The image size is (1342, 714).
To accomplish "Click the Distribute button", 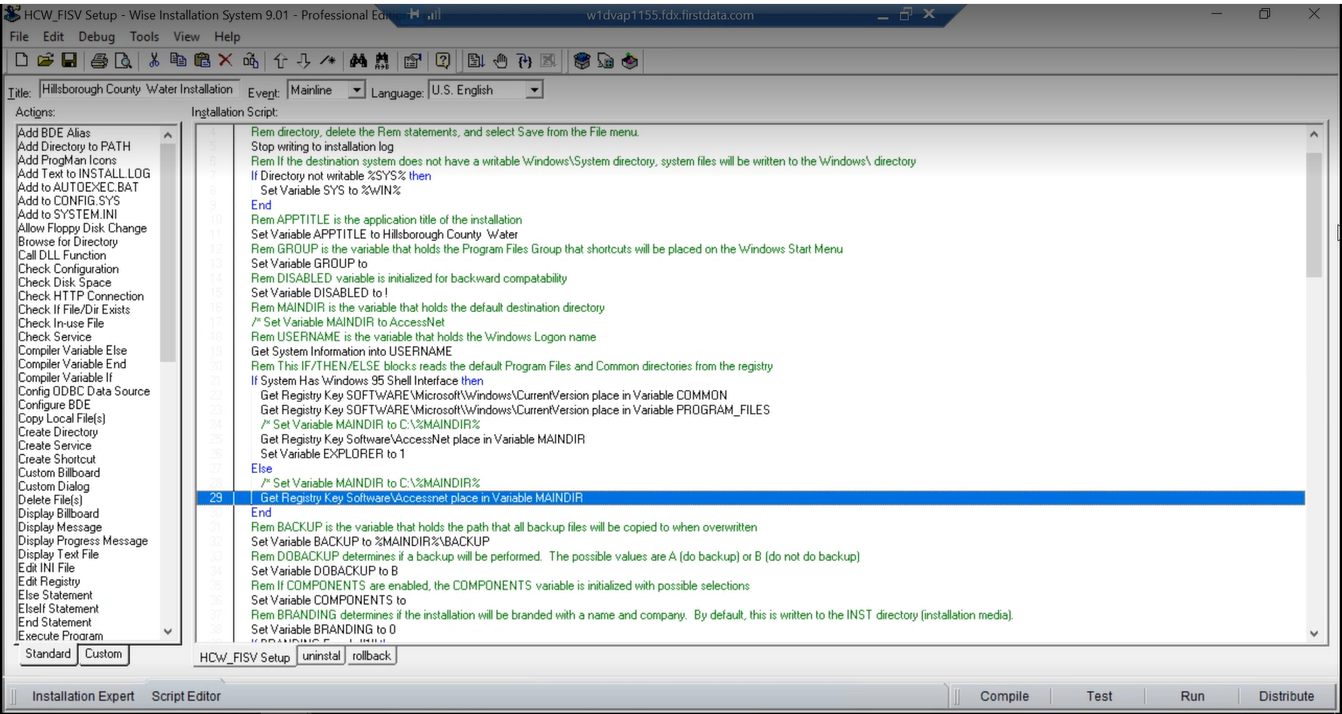I will [1287, 696].
